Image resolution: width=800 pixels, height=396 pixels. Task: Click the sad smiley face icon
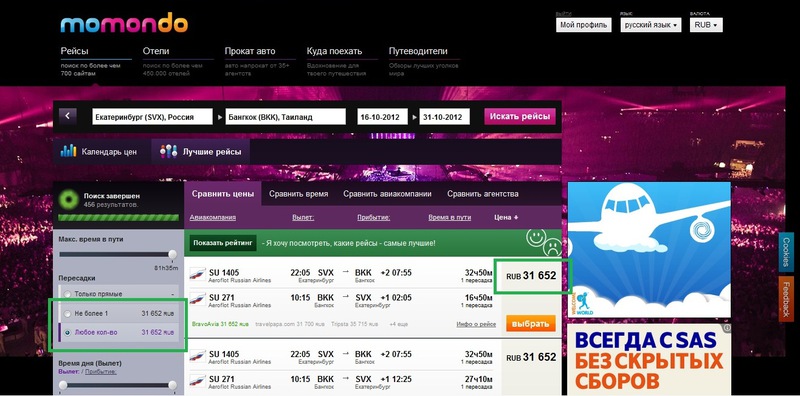point(553,248)
